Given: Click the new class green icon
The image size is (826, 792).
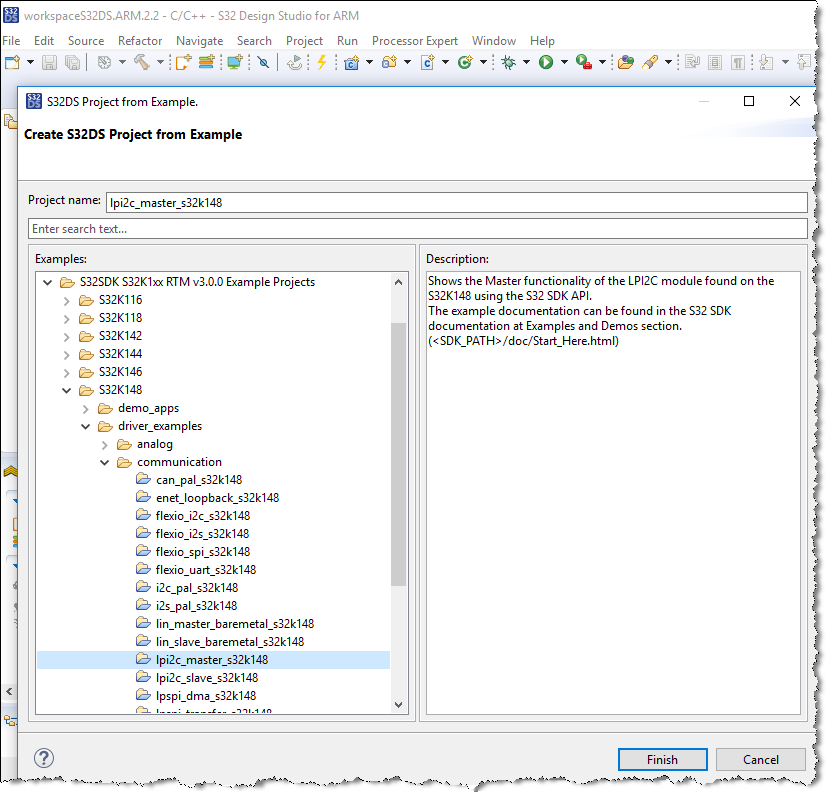Looking at the screenshot, I should (x=465, y=63).
